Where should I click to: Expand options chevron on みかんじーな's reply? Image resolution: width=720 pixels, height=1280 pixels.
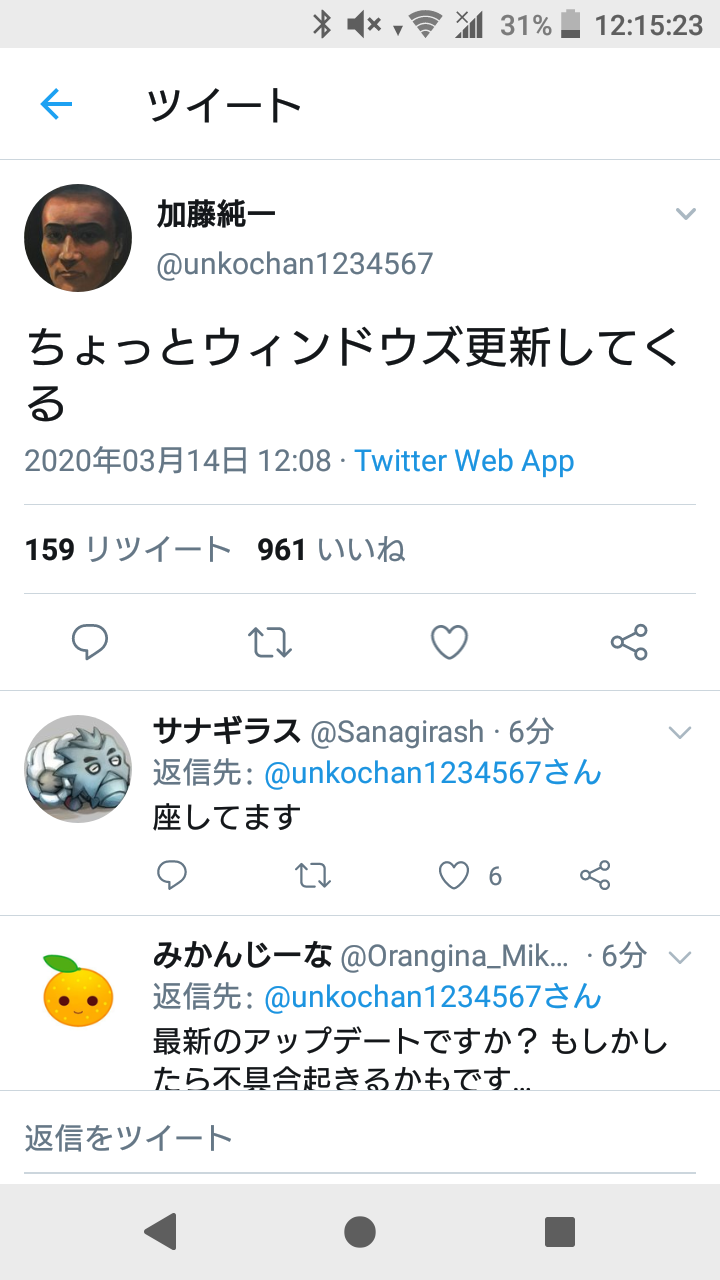(680, 957)
